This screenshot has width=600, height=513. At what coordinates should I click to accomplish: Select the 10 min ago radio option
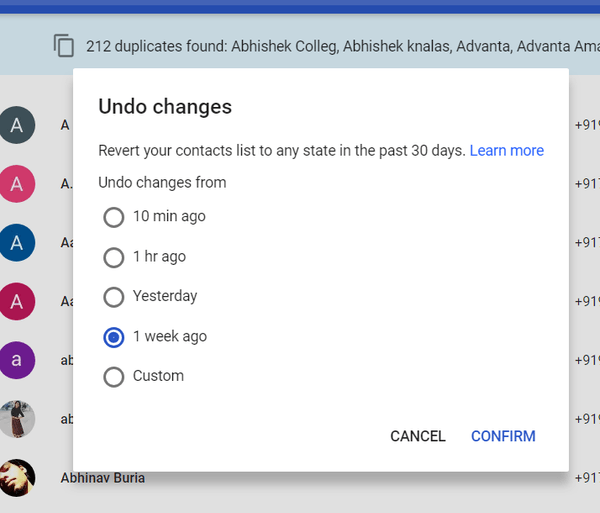click(114, 217)
